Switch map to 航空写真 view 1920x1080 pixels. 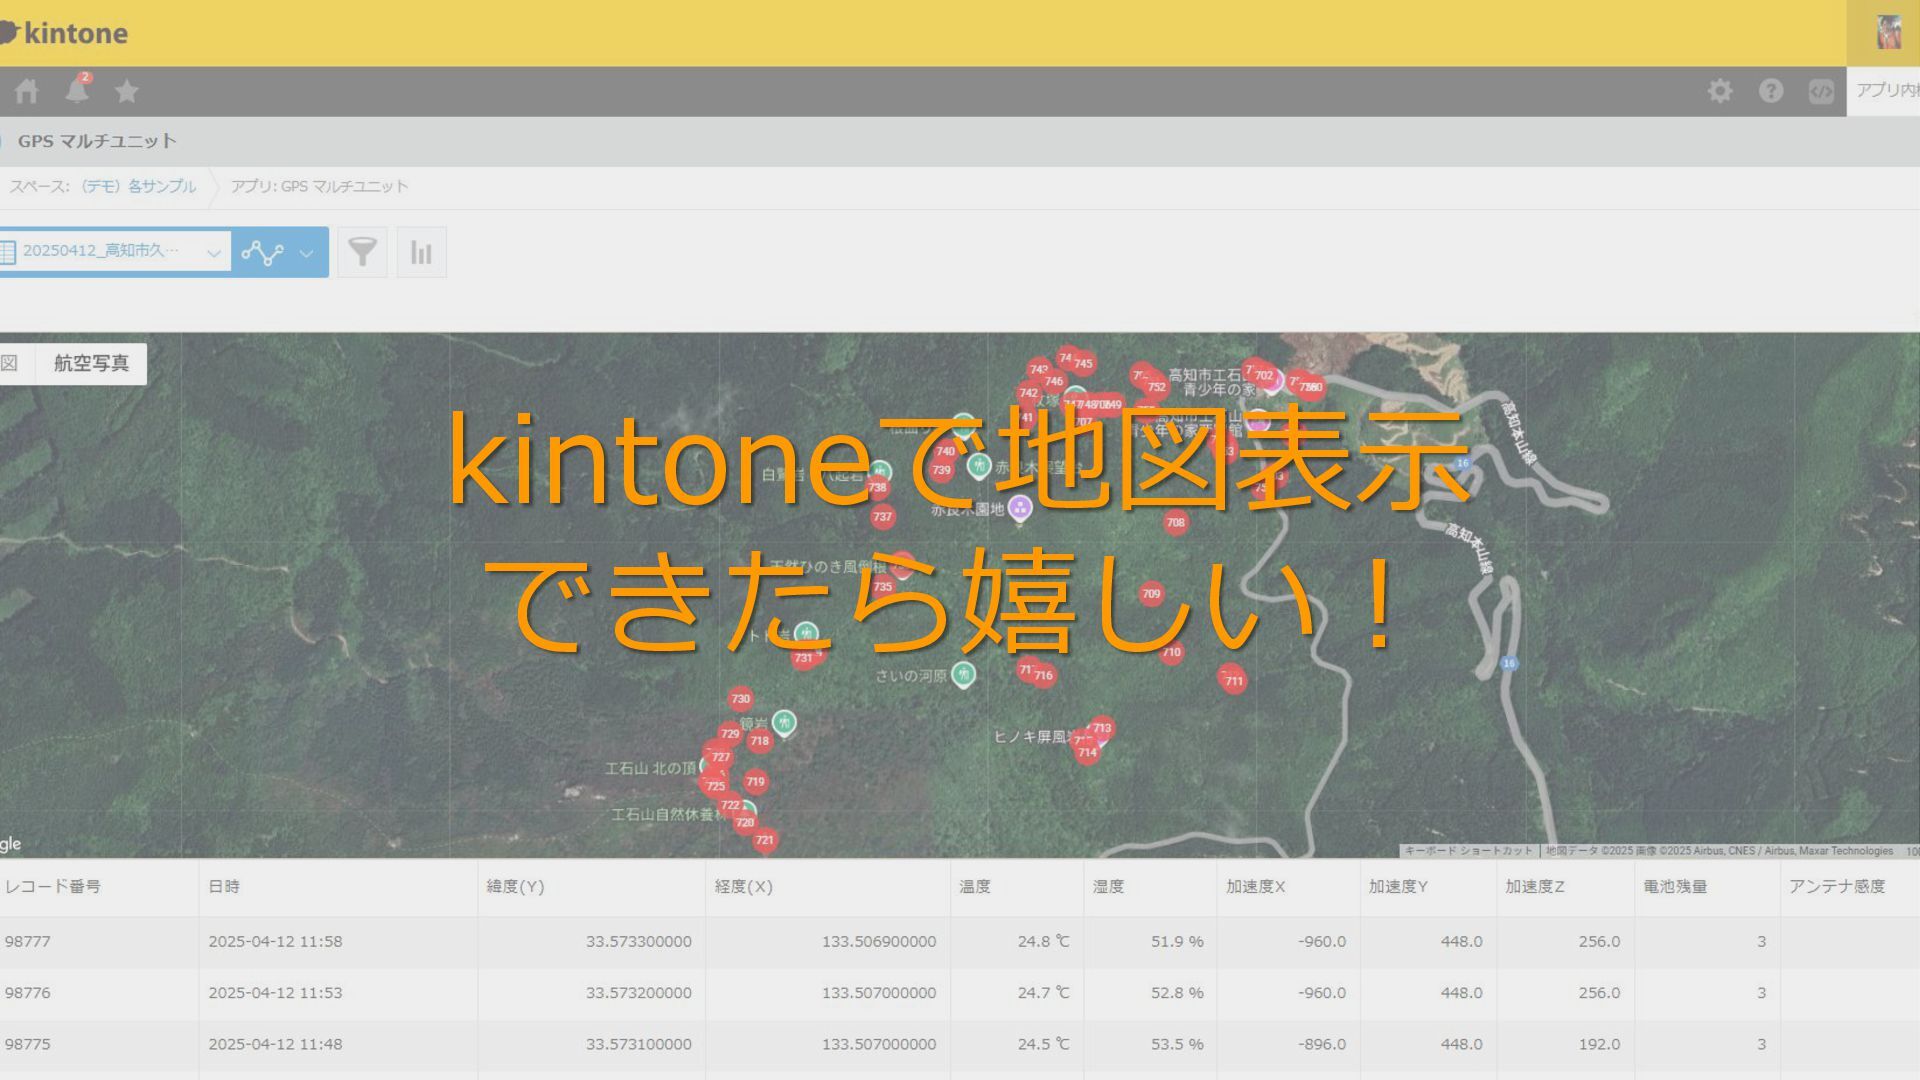[x=91, y=364]
